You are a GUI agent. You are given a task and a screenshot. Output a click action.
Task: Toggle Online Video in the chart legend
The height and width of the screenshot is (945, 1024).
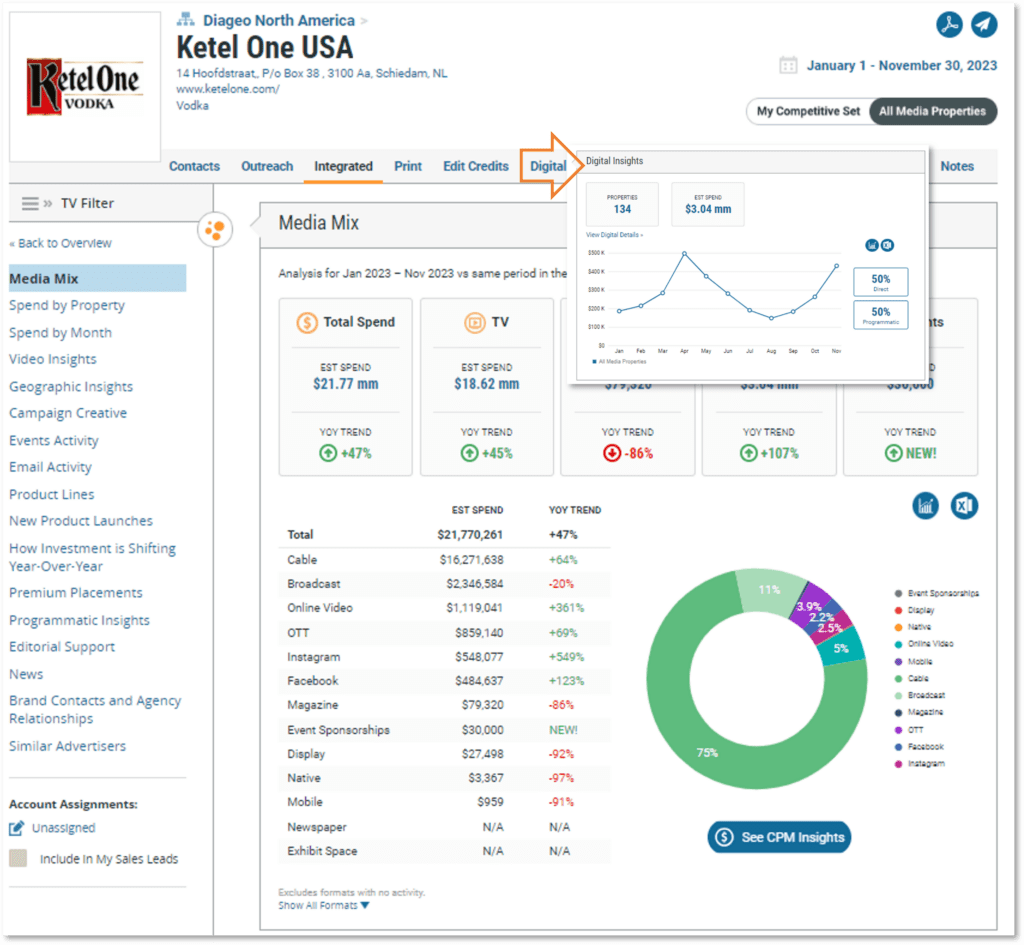pyautogui.click(x=923, y=644)
